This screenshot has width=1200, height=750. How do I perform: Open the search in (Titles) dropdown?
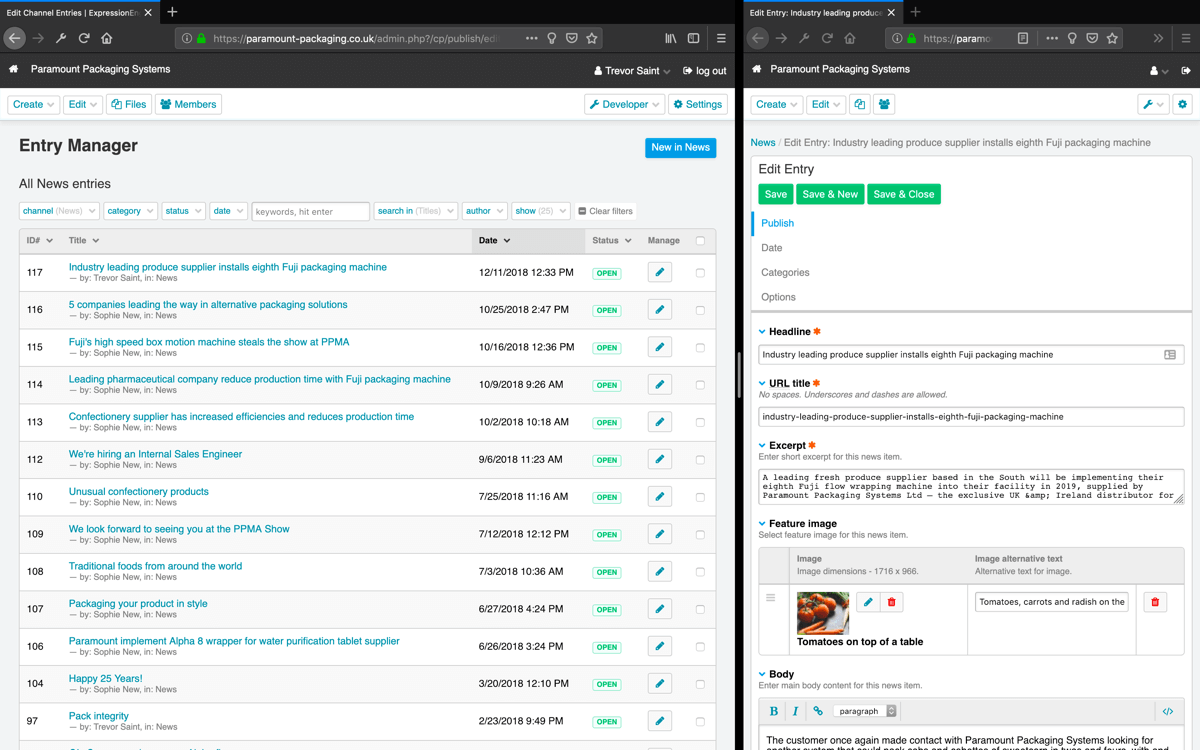point(416,211)
